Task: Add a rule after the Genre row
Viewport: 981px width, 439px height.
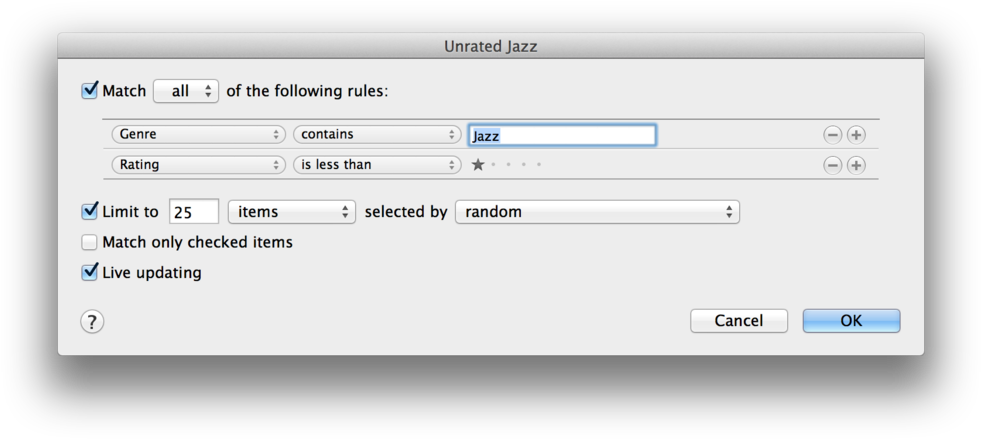Action: [856, 135]
